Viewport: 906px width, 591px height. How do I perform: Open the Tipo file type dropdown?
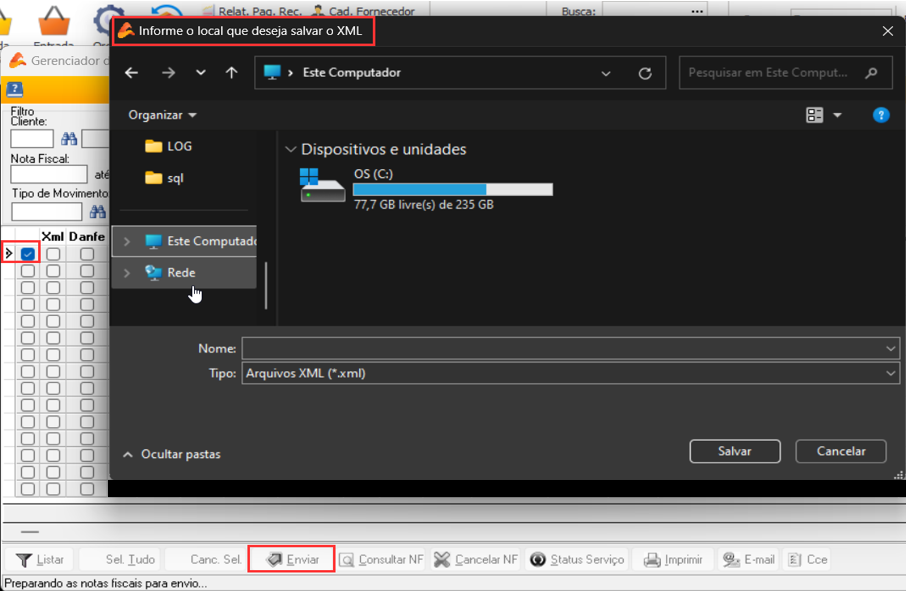pos(571,373)
